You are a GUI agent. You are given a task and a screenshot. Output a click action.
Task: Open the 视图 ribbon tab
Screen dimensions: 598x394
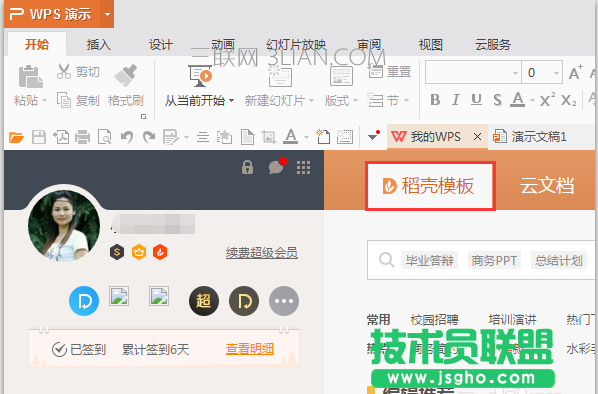click(x=431, y=45)
